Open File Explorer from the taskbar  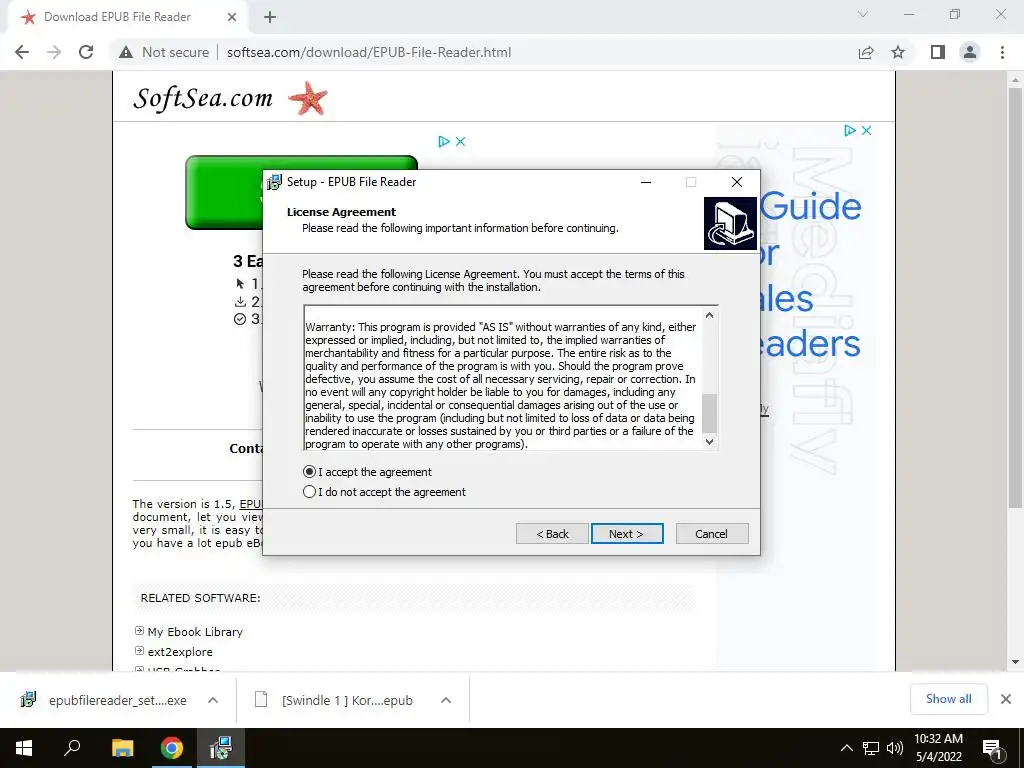pyautogui.click(x=122, y=748)
